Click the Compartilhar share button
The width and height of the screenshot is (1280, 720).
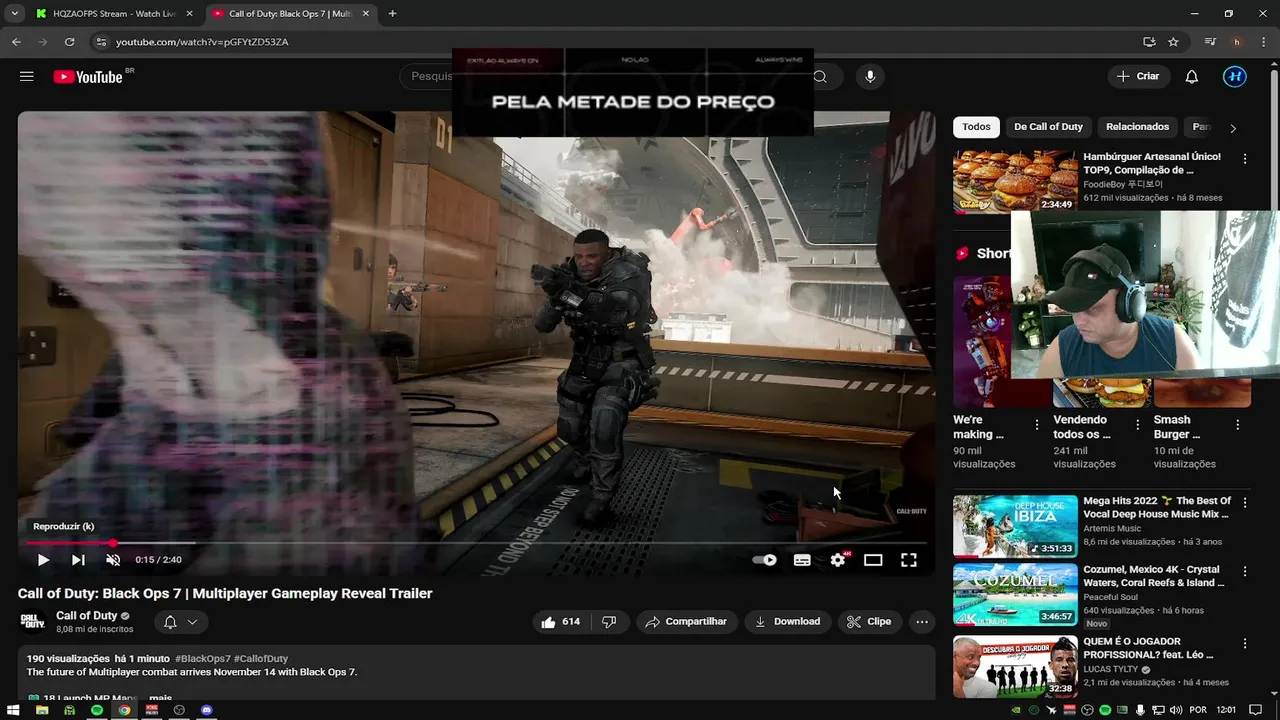point(686,621)
